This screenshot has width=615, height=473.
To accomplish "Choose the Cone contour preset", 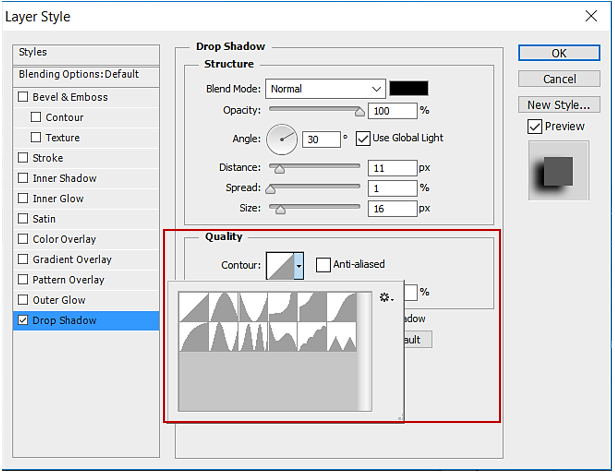I will [223, 307].
